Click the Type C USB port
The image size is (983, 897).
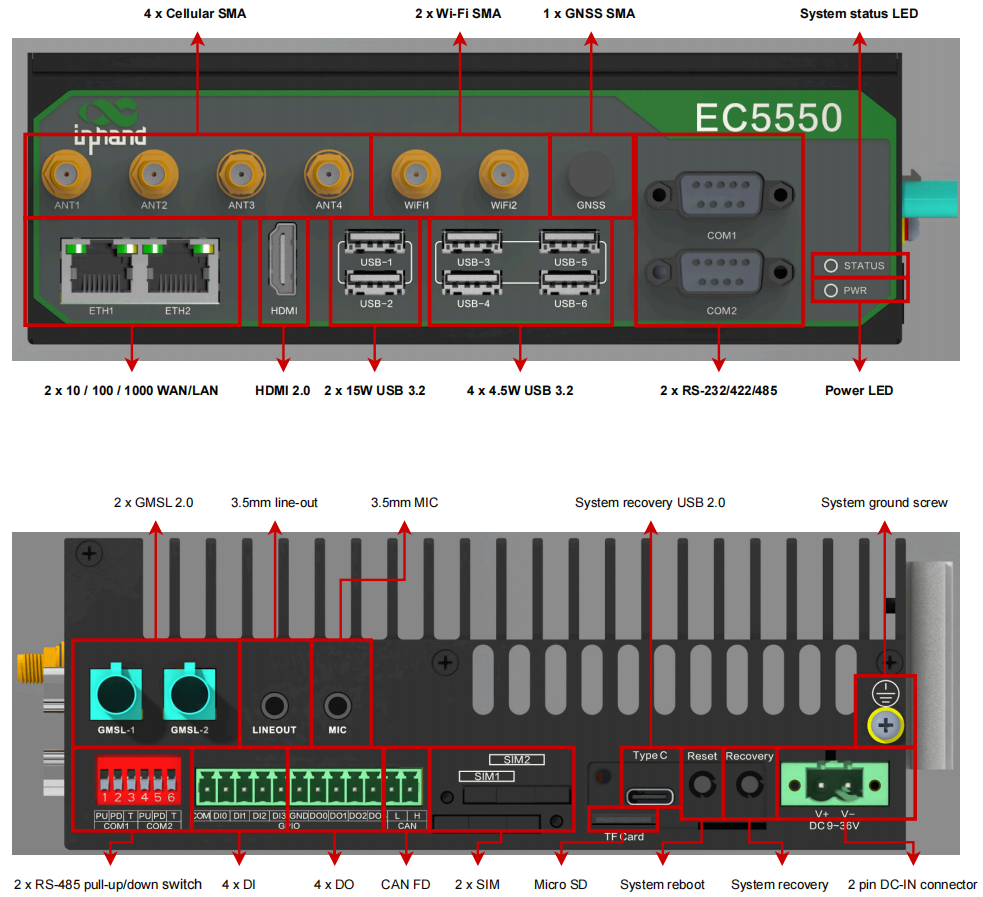tap(650, 795)
